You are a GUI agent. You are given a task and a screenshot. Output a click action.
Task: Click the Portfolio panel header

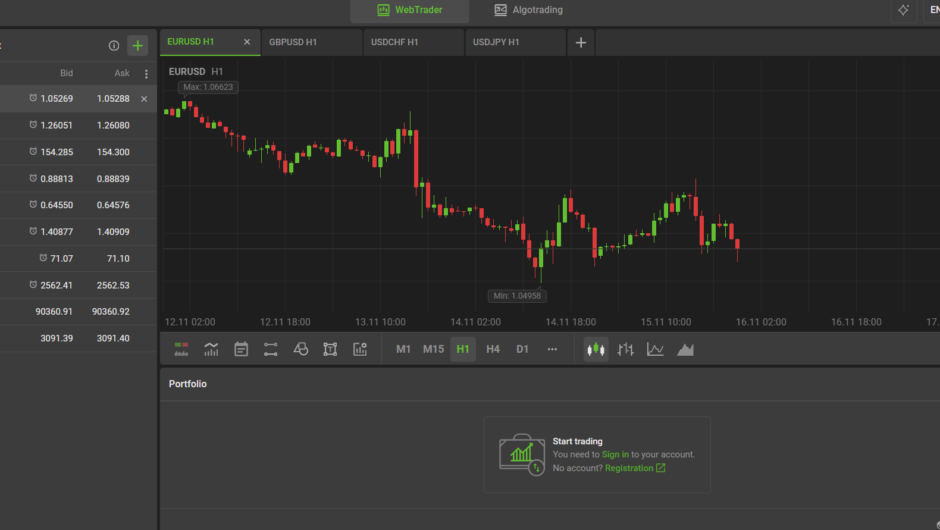[188, 384]
